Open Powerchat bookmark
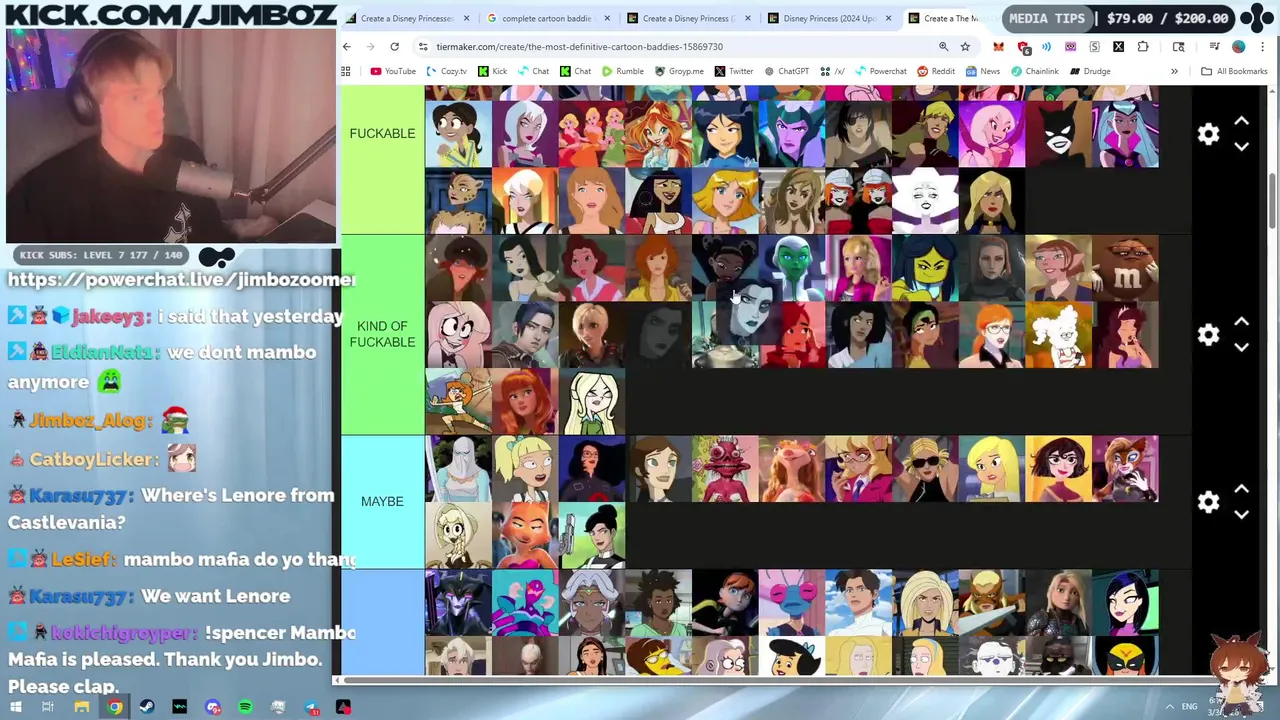This screenshot has width=1280, height=720. point(880,71)
